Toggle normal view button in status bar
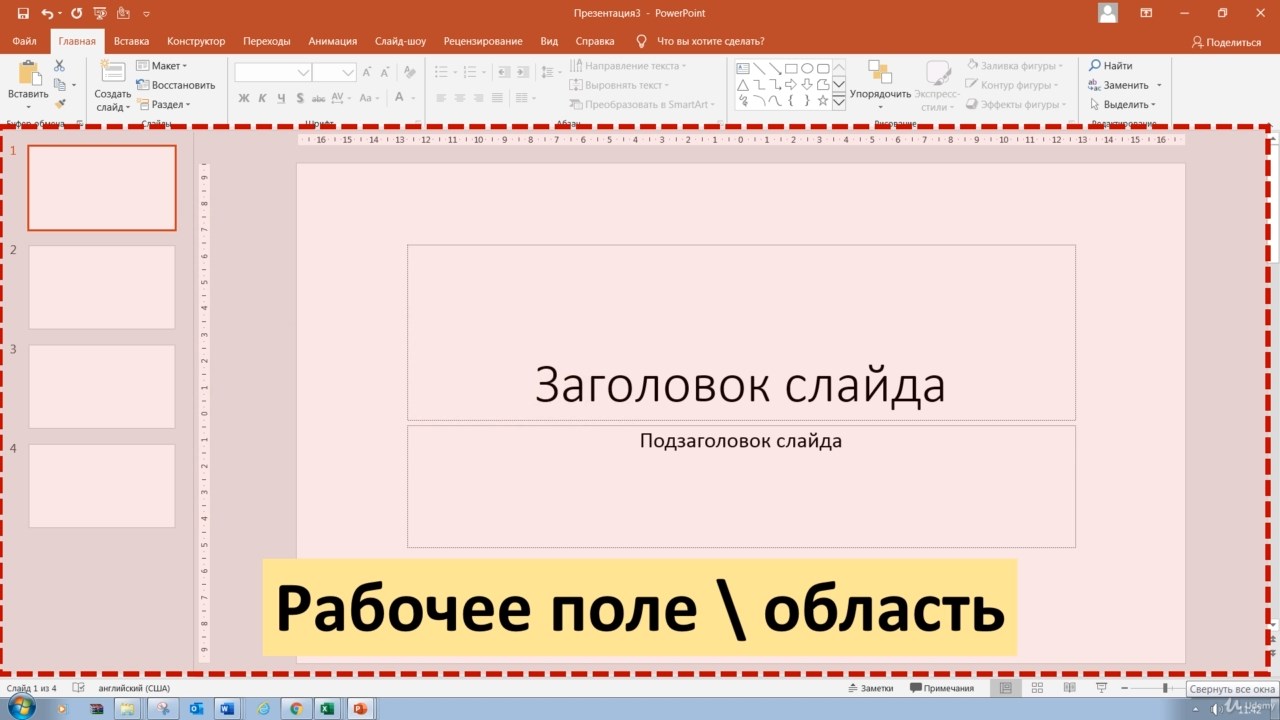This screenshot has height=720, width=1280. pos(1006,688)
